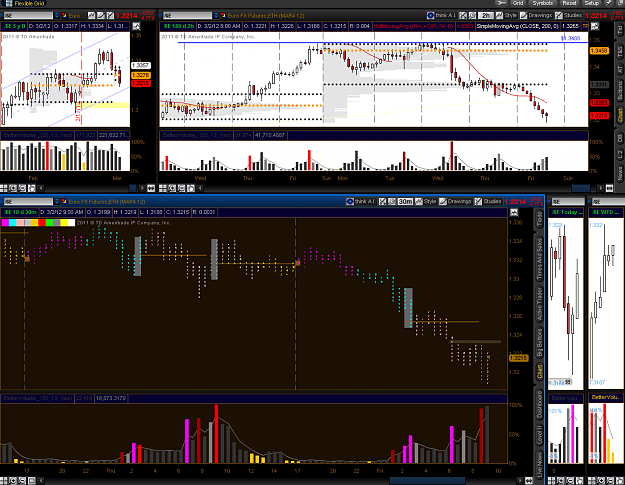Screen dimensions: 625x485
Task: Select the AT side tab beside the 2h chart
Action: (620, 69)
